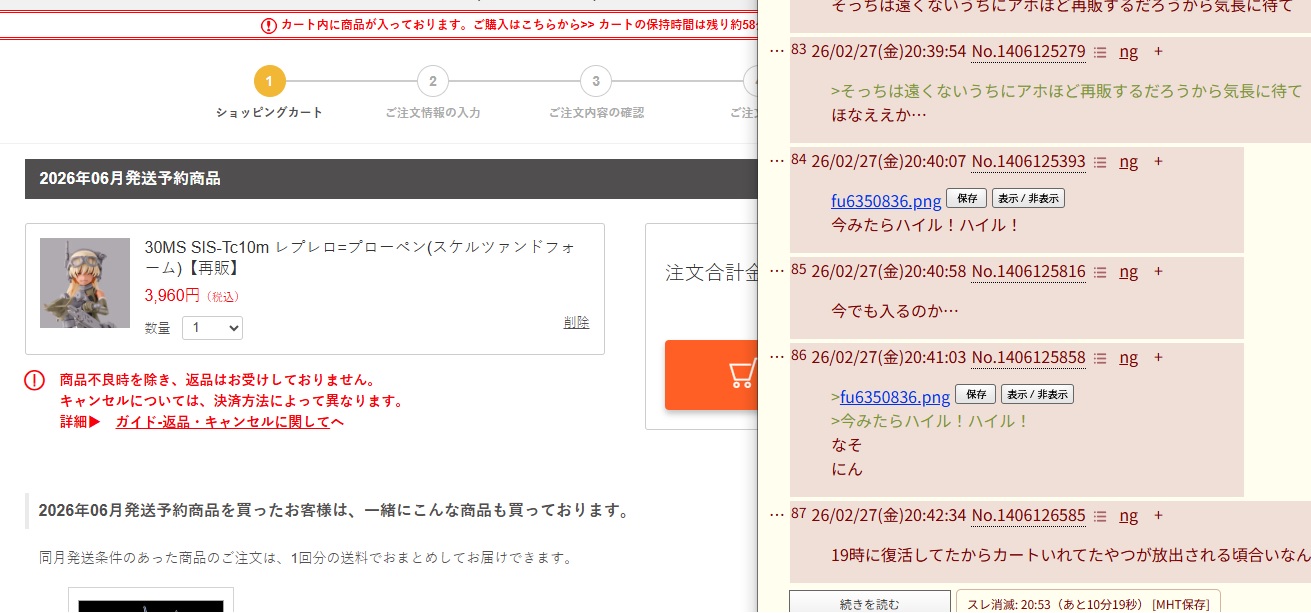
Task: Select step 1 ショッピングカート
Action: pos(269,81)
